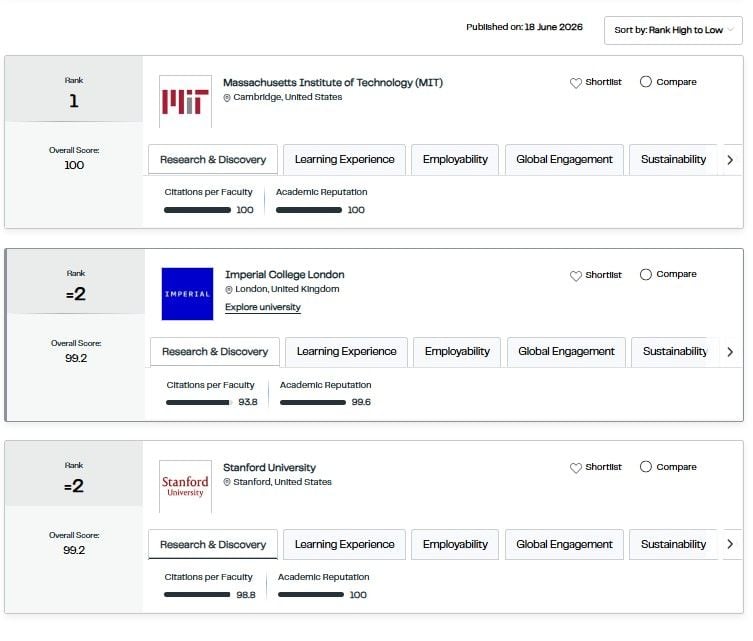
Task: Select Stanford's Global Engagement tab
Action: (x=564, y=544)
